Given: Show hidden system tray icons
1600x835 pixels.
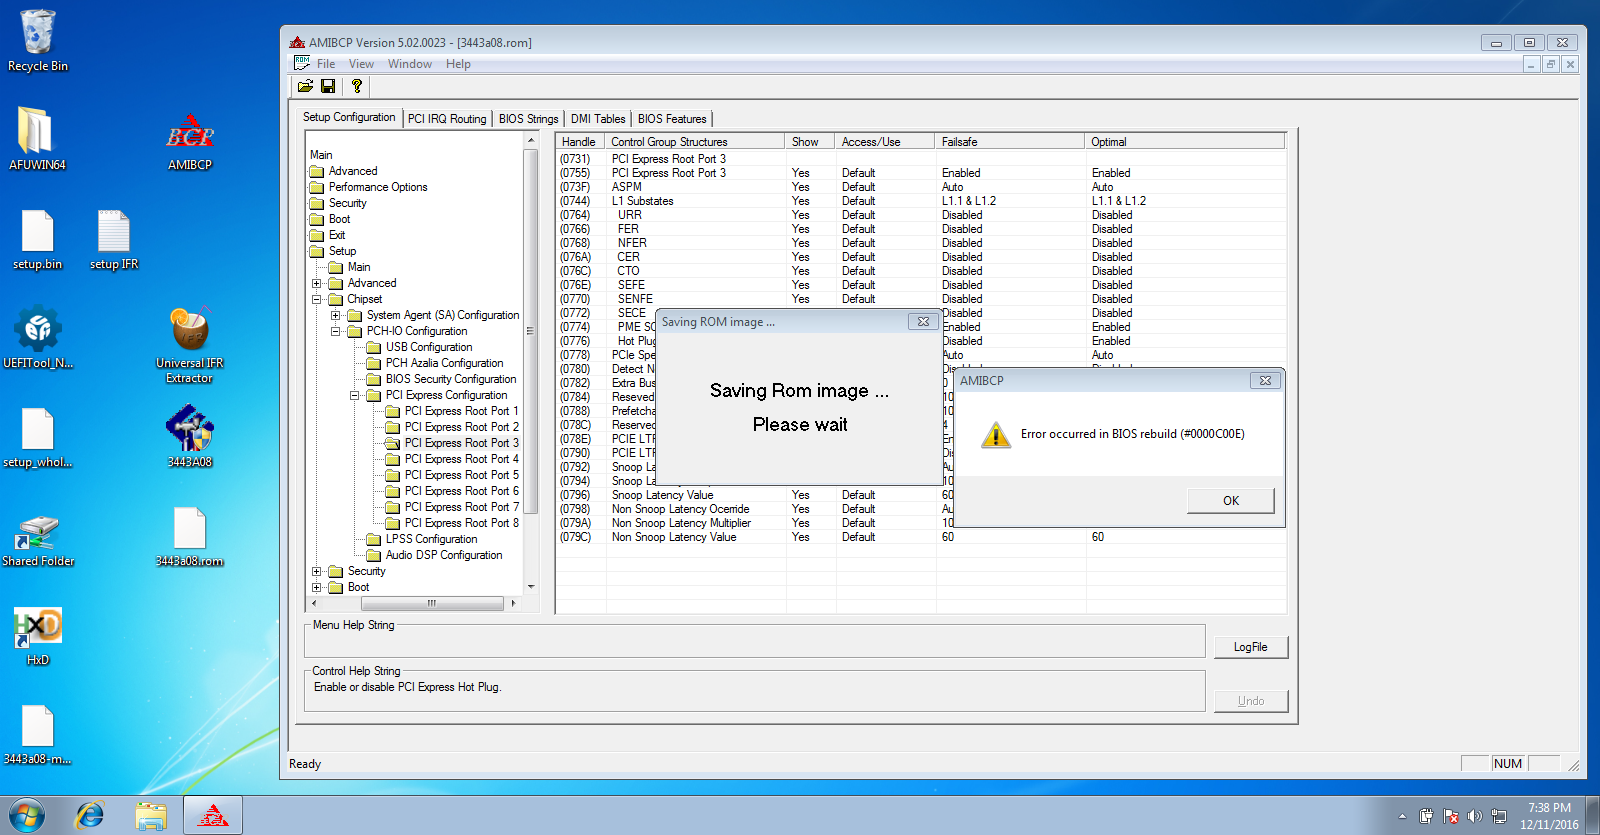Looking at the screenshot, I should 1402,816.
